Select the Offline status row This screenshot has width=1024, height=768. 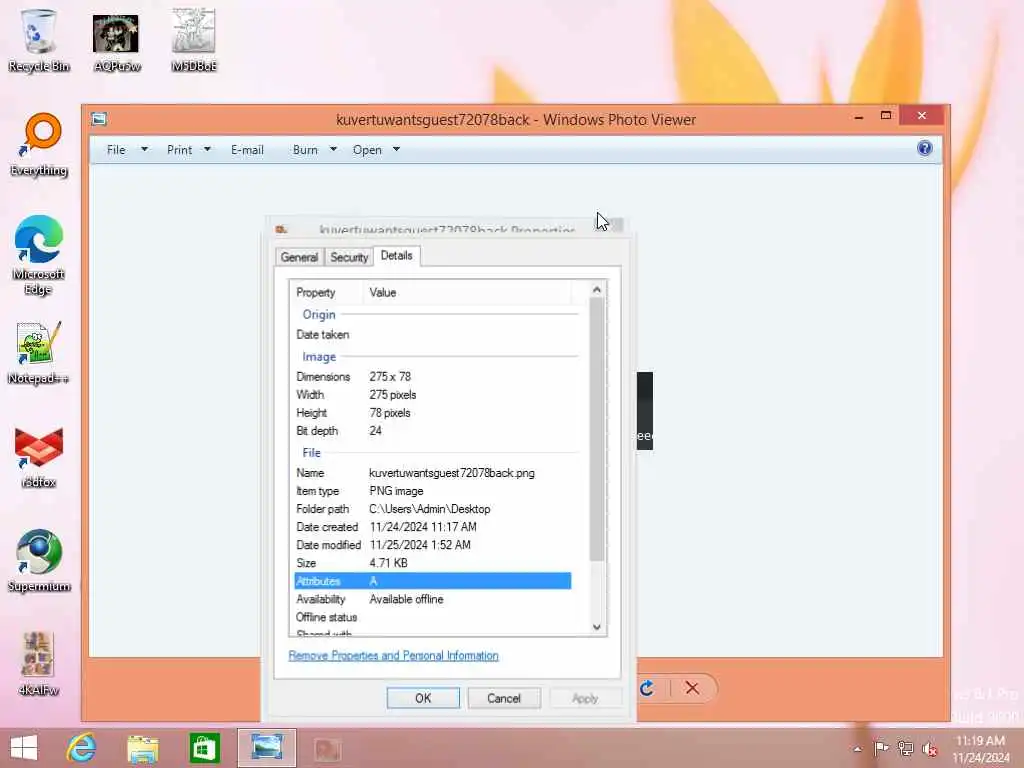click(432, 617)
